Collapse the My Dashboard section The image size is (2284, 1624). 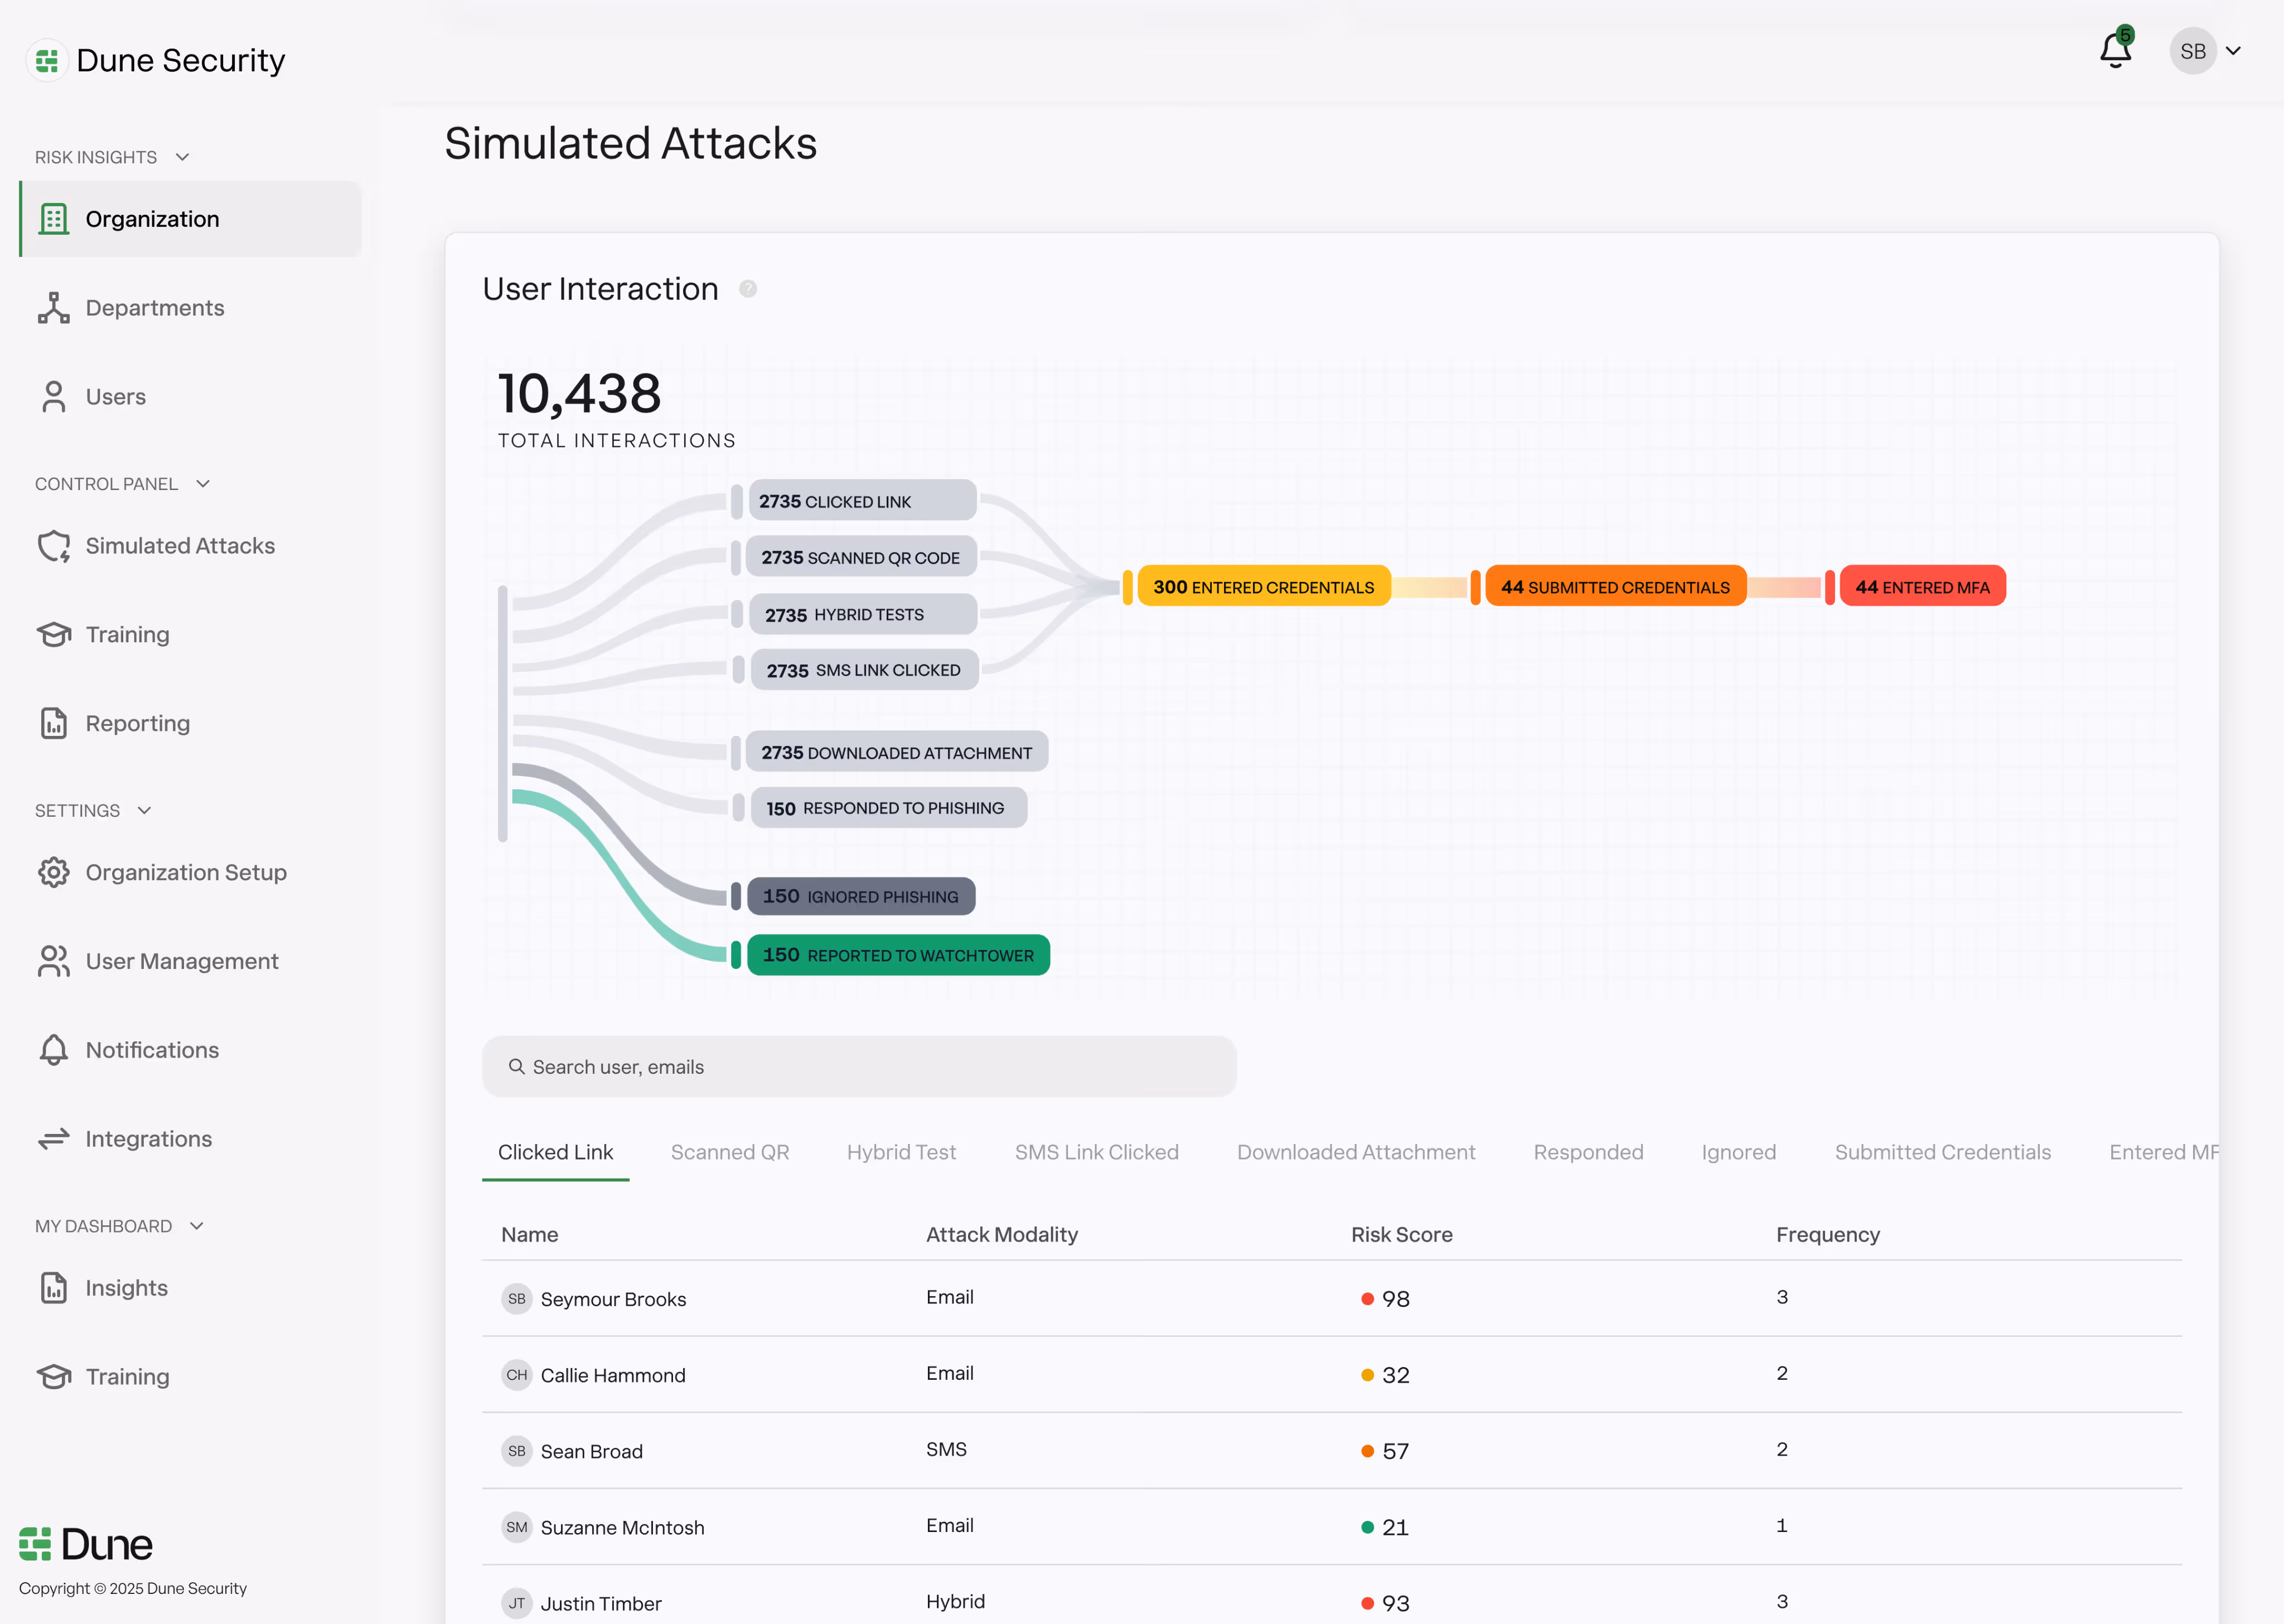point(197,1226)
